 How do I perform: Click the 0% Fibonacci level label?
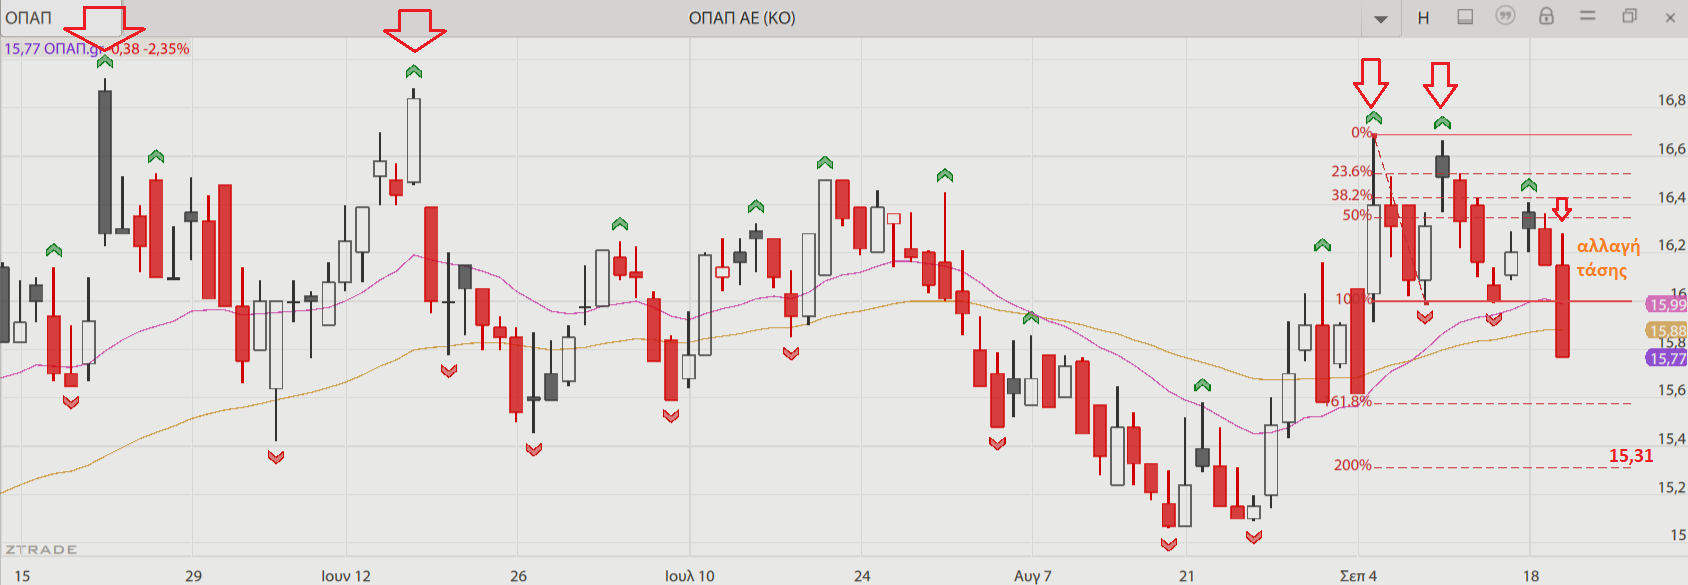tap(1361, 132)
